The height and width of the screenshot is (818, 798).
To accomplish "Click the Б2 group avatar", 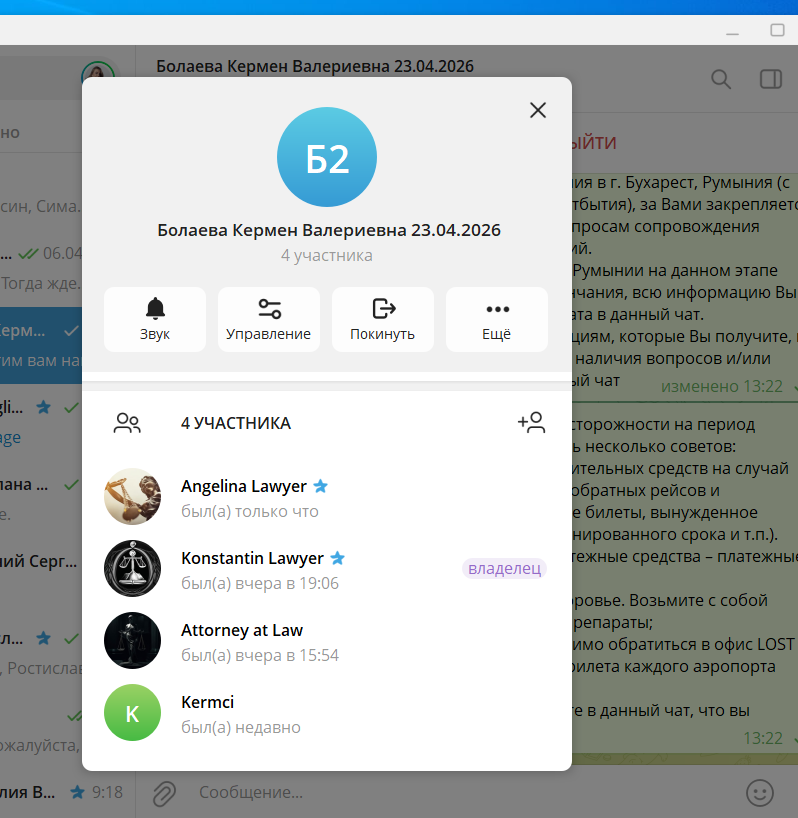I will (x=327, y=157).
